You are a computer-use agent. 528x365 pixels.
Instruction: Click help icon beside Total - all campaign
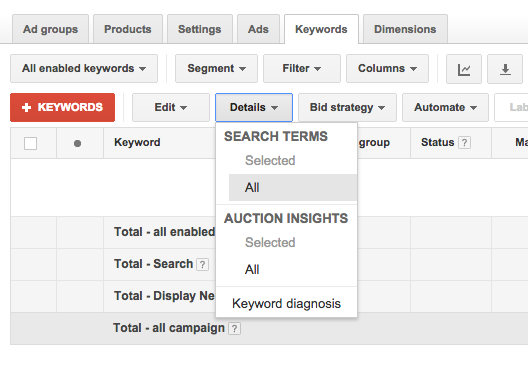(234, 328)
